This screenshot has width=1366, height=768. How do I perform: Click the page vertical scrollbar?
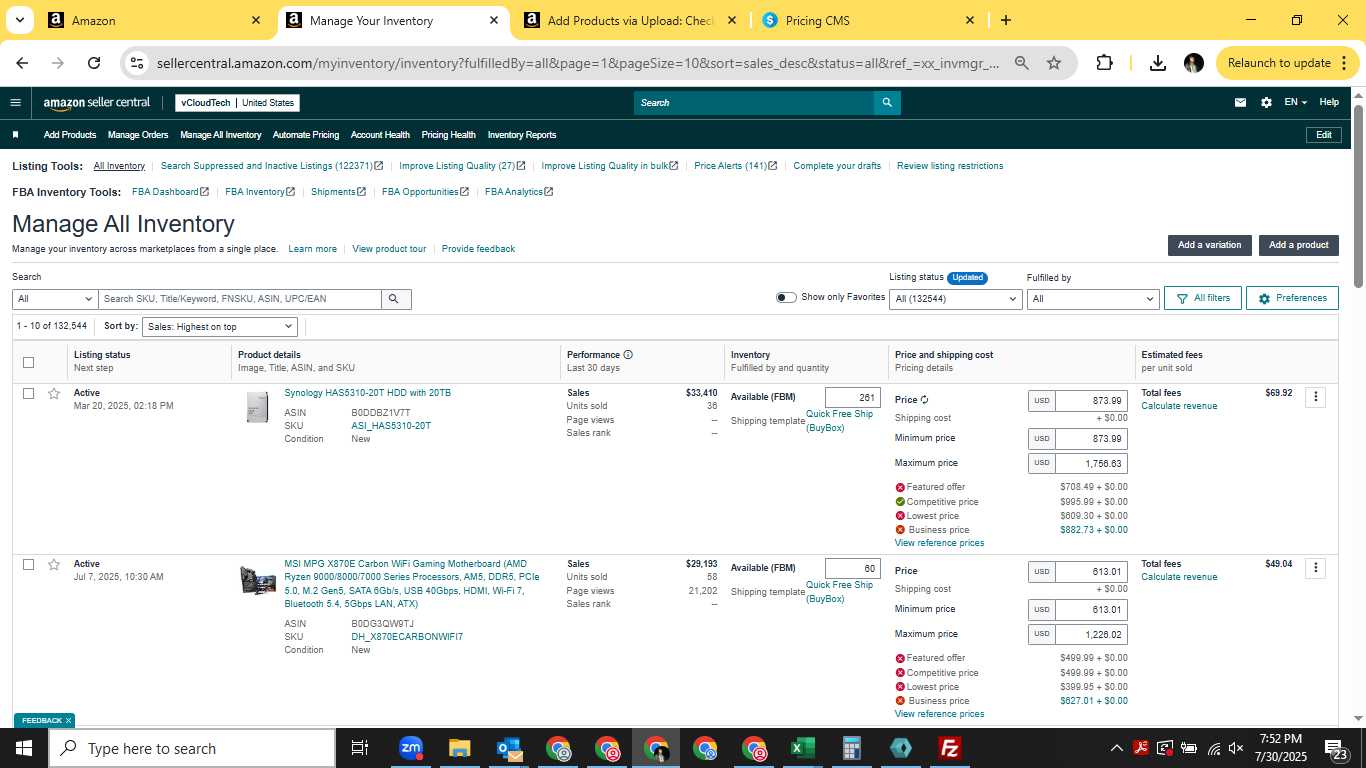coord(1358,195)
